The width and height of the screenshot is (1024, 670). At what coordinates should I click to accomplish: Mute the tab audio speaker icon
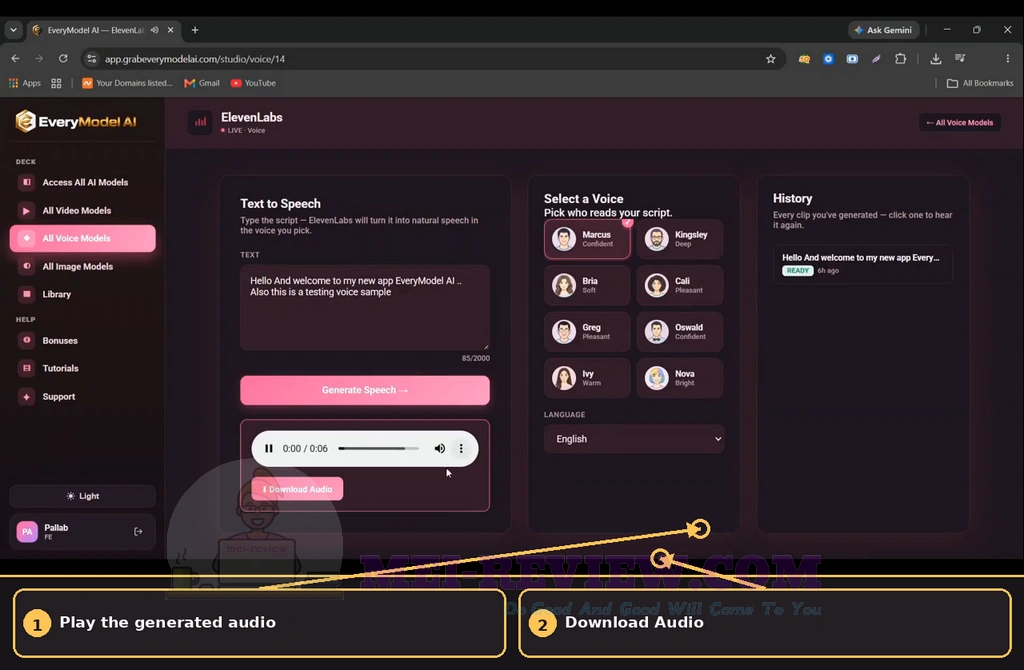(x=155, y=30)
